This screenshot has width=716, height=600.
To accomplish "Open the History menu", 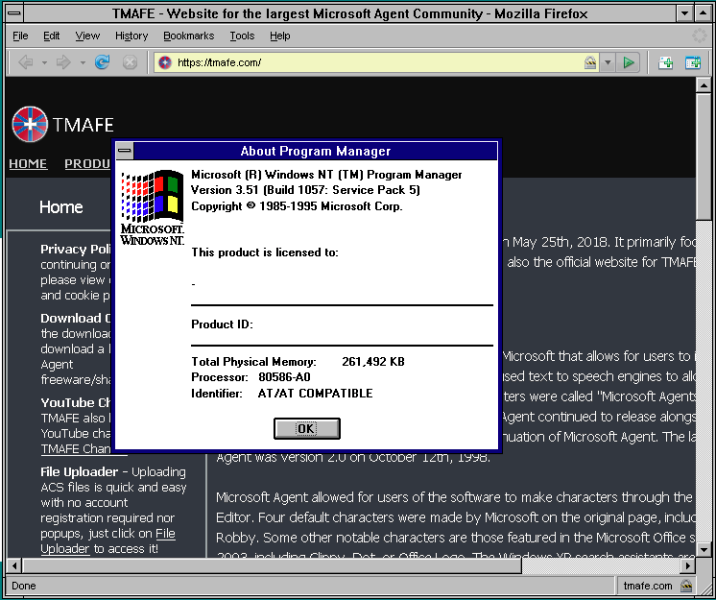I will (132, 36).
